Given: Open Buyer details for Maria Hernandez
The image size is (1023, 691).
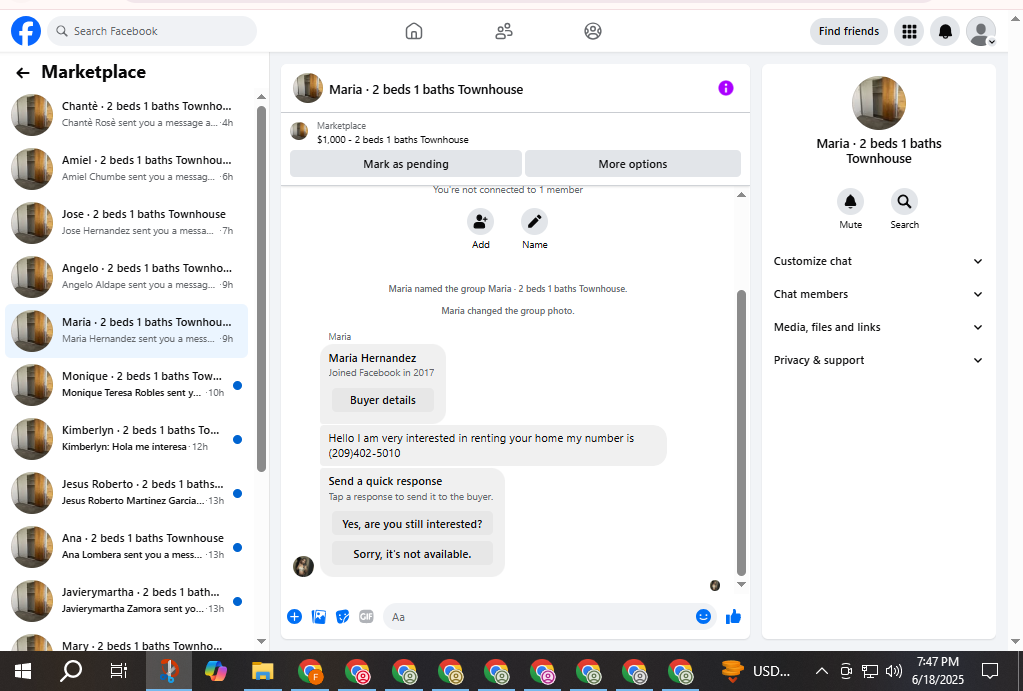Looking at the screenshot, I should click(382, 400).
